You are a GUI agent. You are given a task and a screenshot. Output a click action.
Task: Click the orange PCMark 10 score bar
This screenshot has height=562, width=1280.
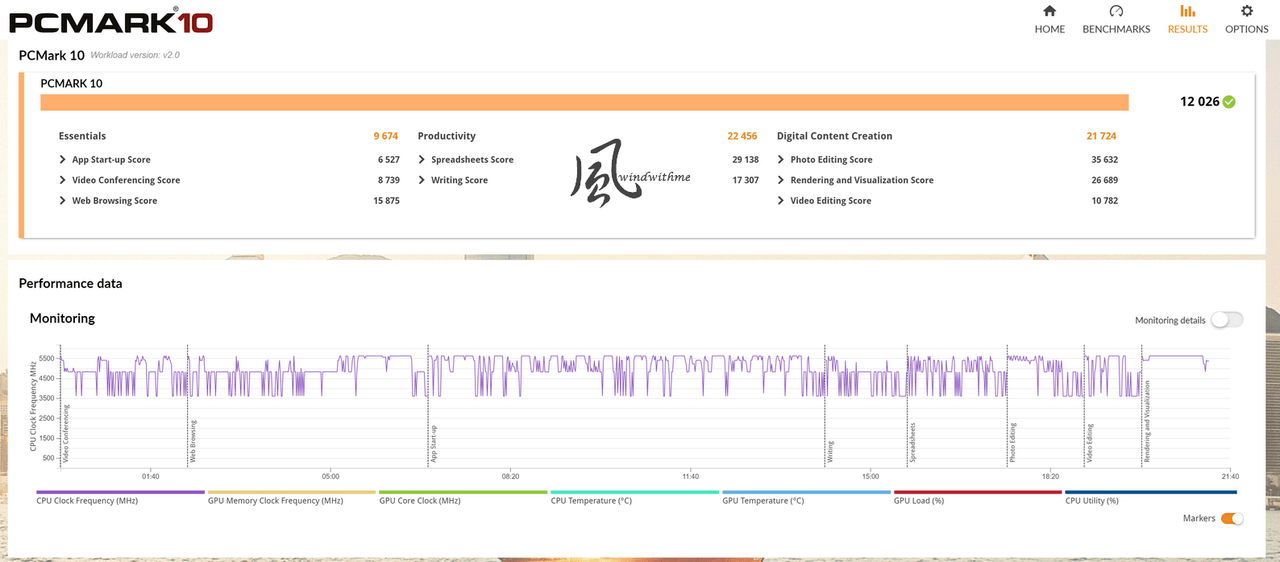584,102
